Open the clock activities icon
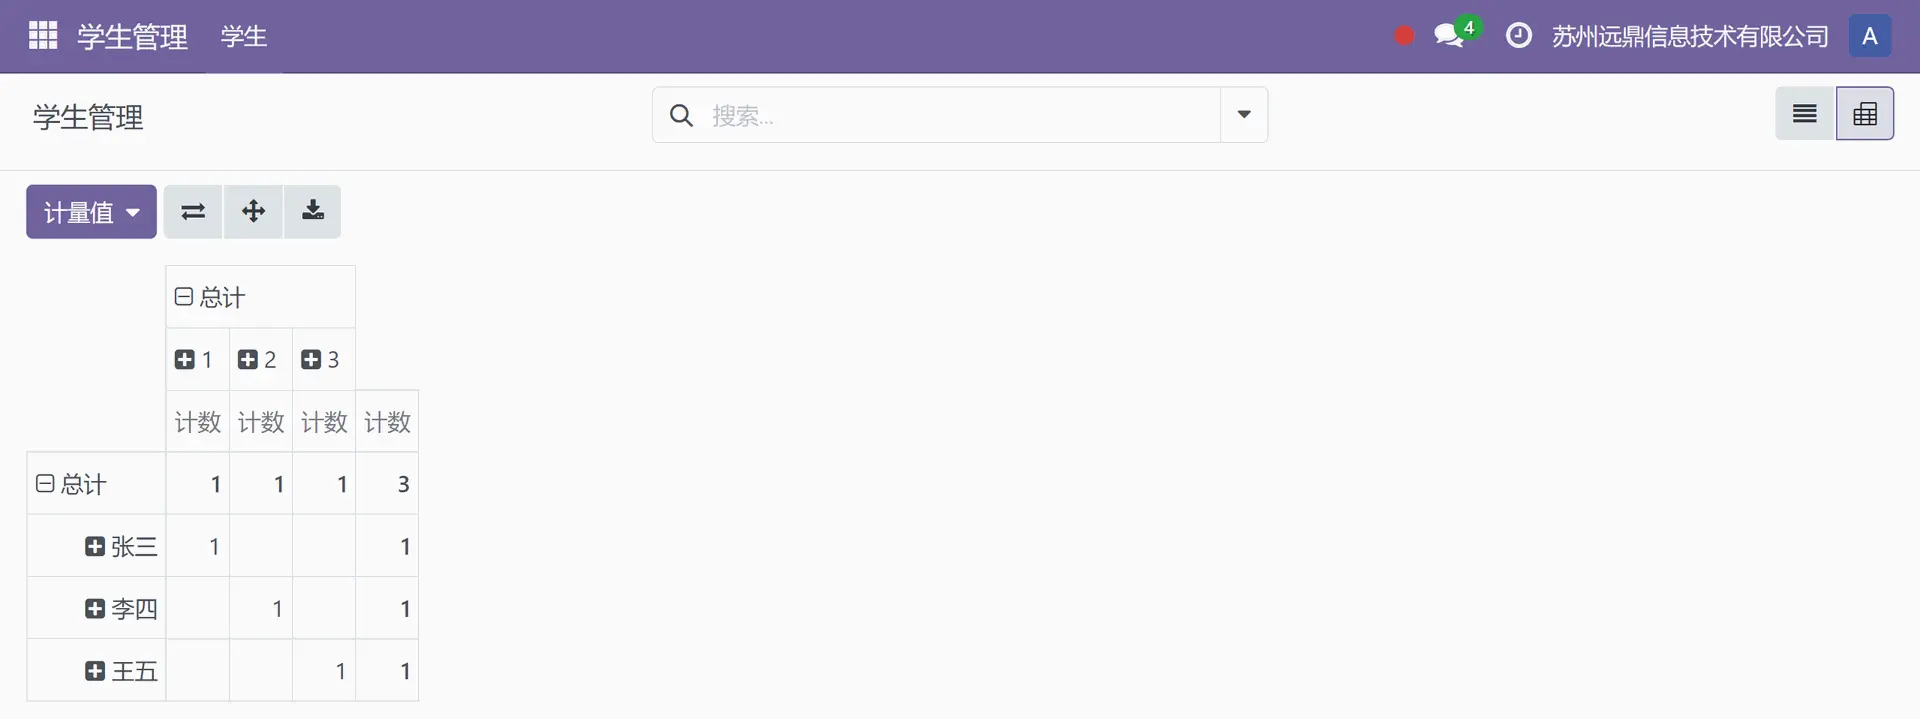This screenshot has height=719, width=1920. coord(1518,36)
